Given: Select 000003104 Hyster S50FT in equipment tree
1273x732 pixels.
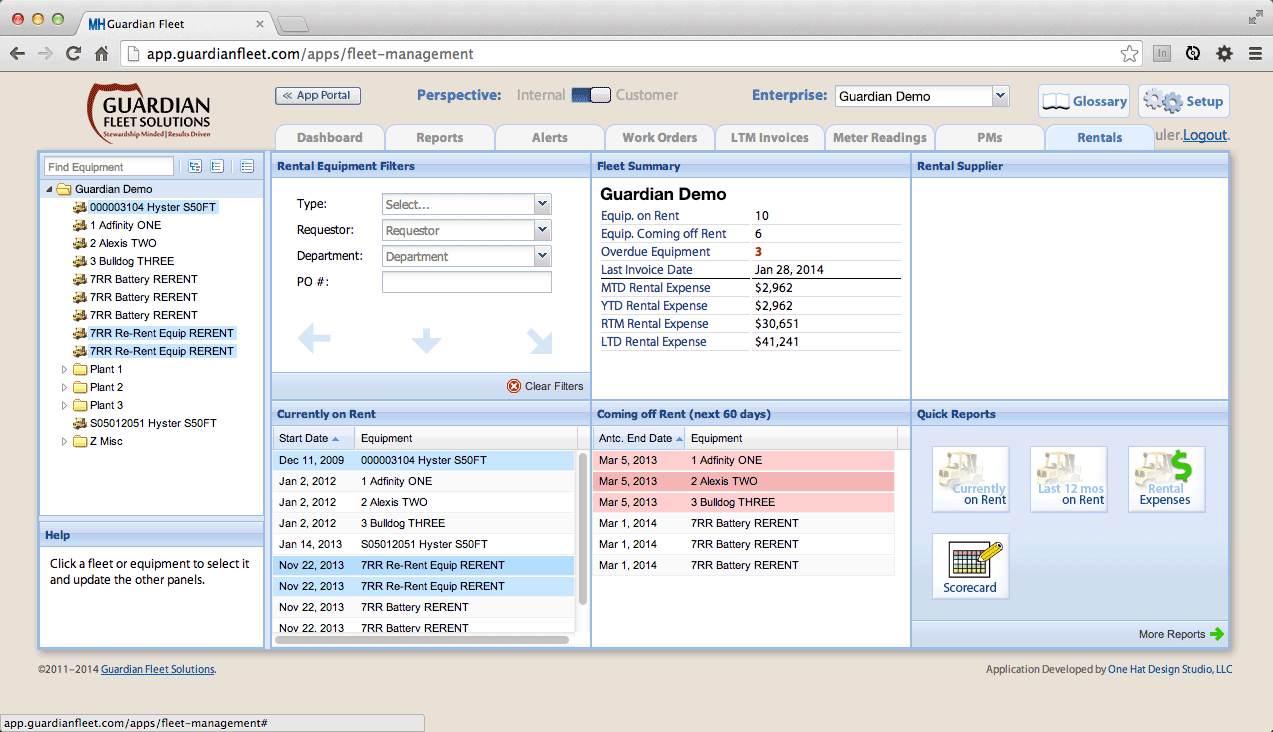Looking at the screenshot, I should (x=153, y=207).
